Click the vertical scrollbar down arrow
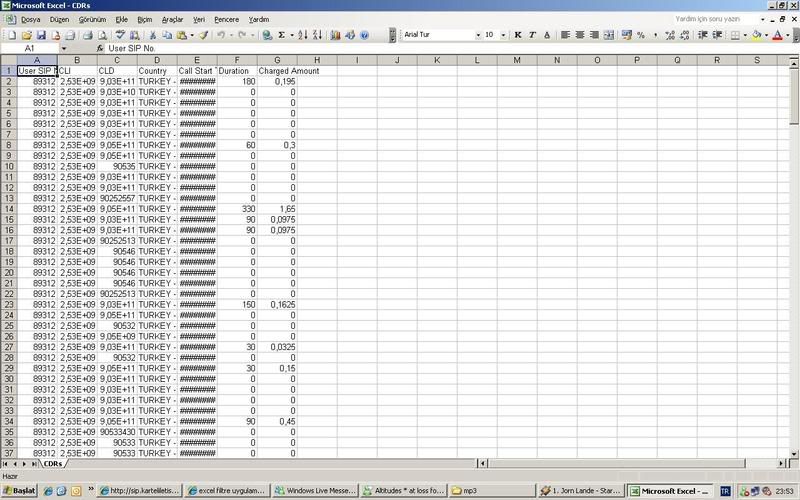Screen dimensions: 800x500 (x=794, y=454)
